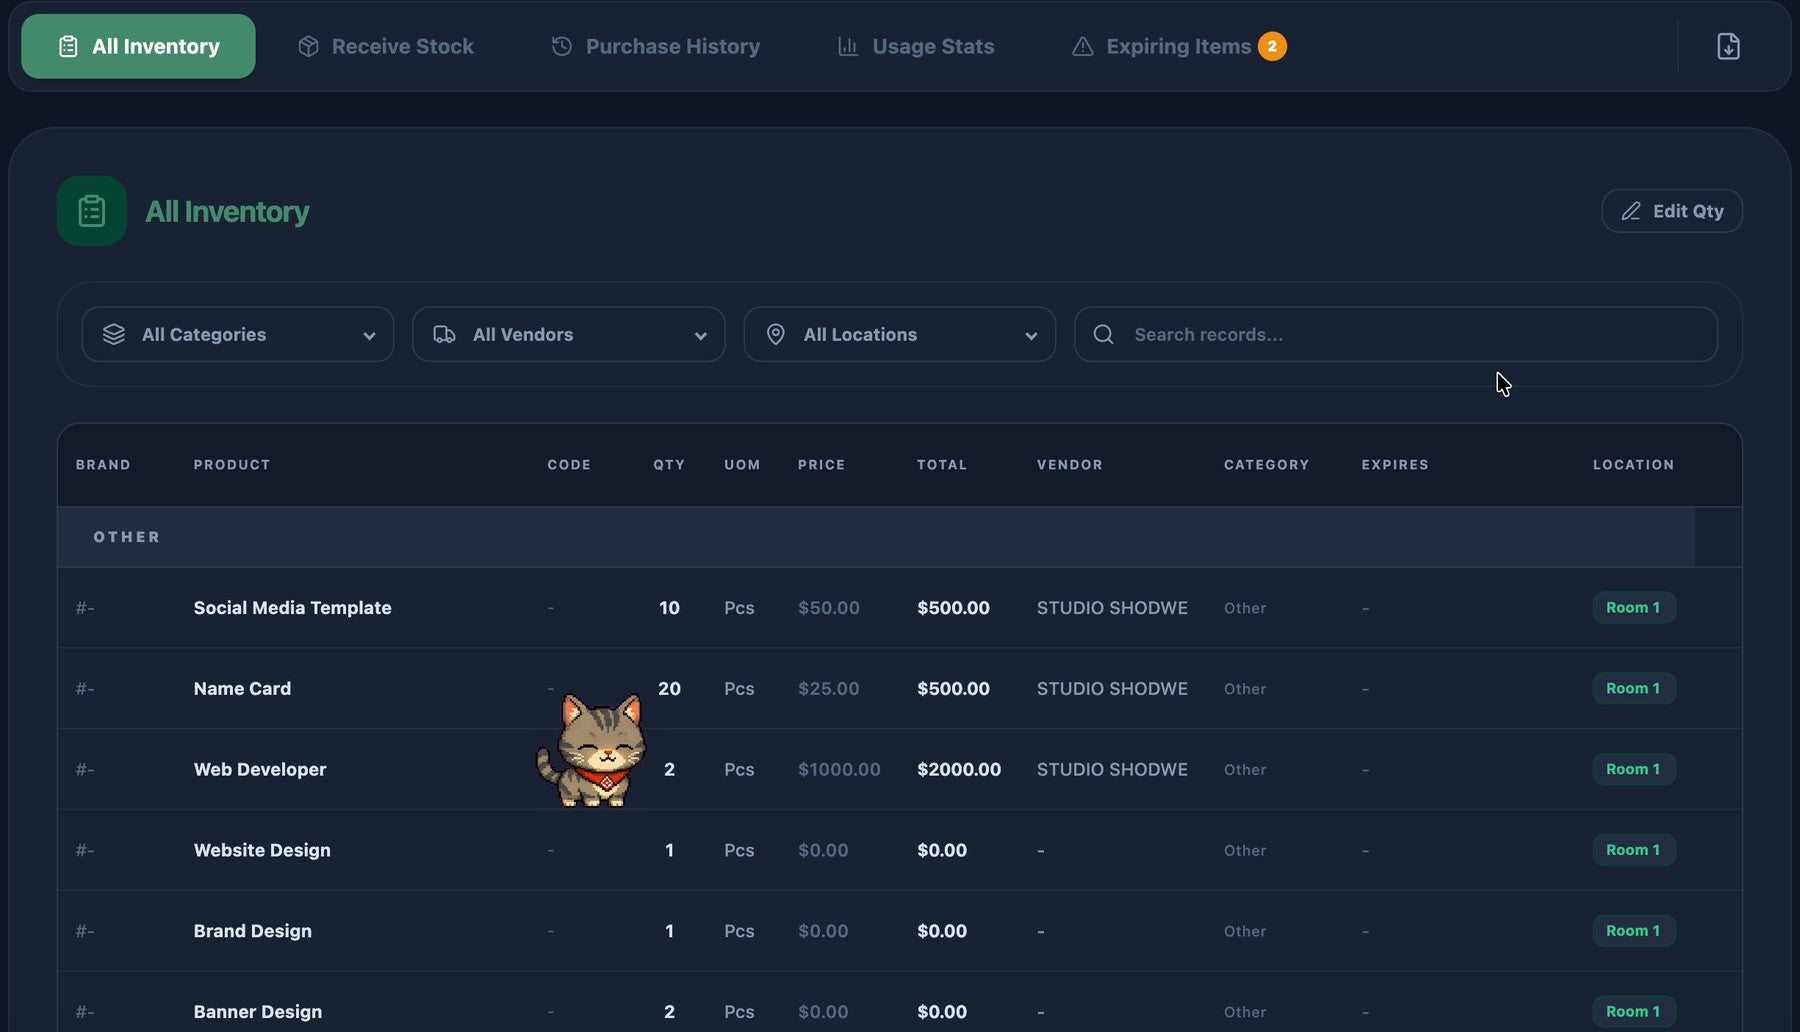Click the chevron in All Vendors filter

(700, 336)
